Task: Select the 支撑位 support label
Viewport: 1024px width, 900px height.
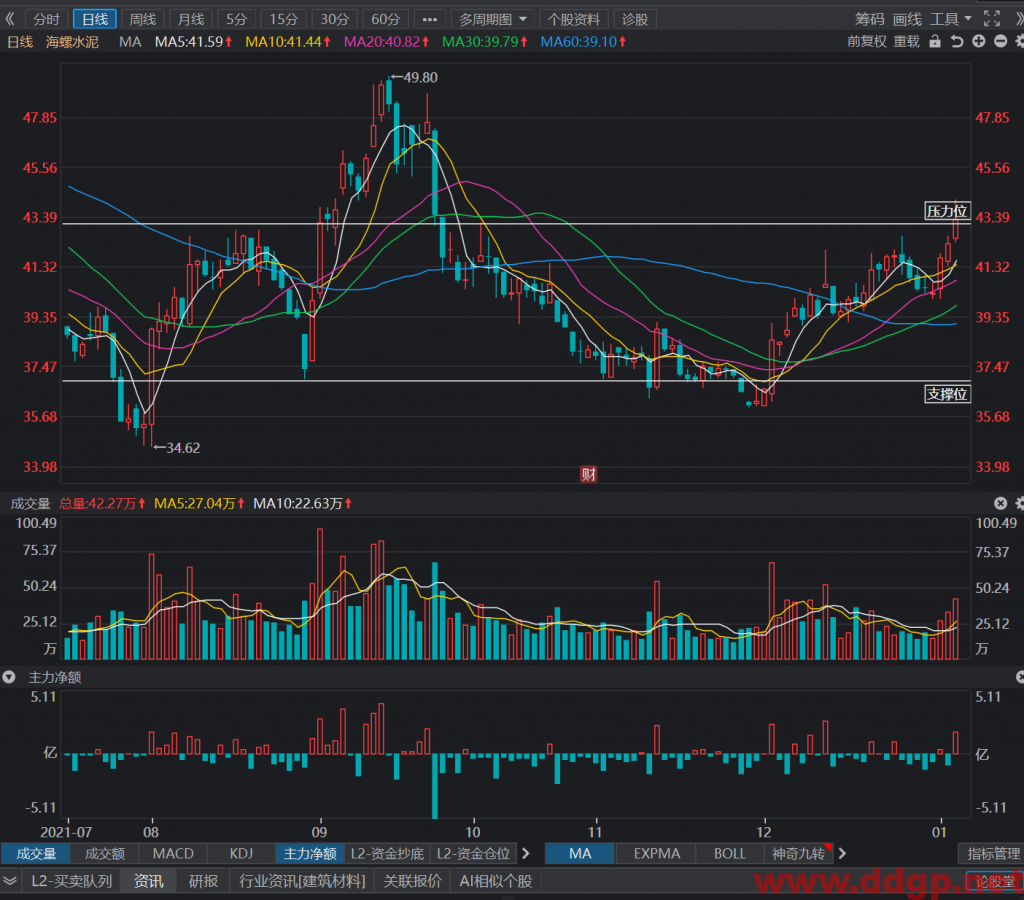Action: click(x=947, y=394)
